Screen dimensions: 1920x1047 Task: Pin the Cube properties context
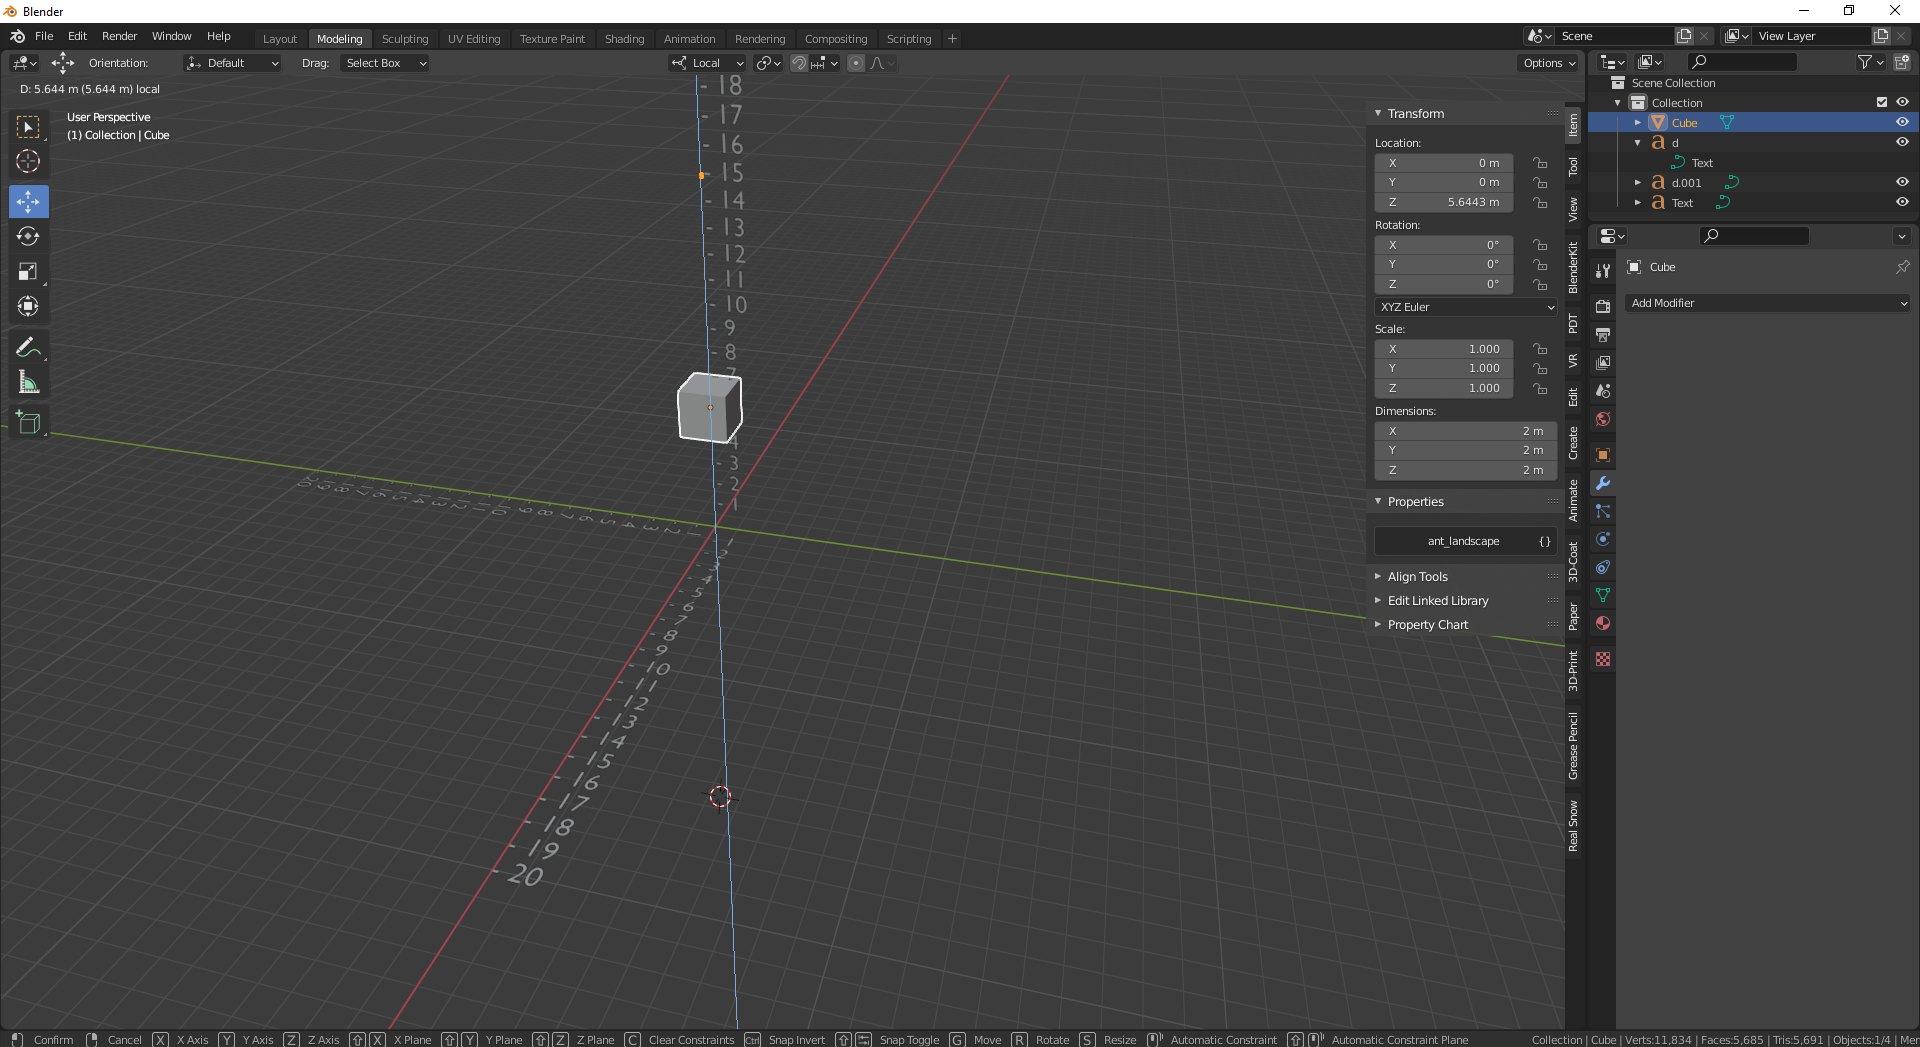click(1902, 267)
